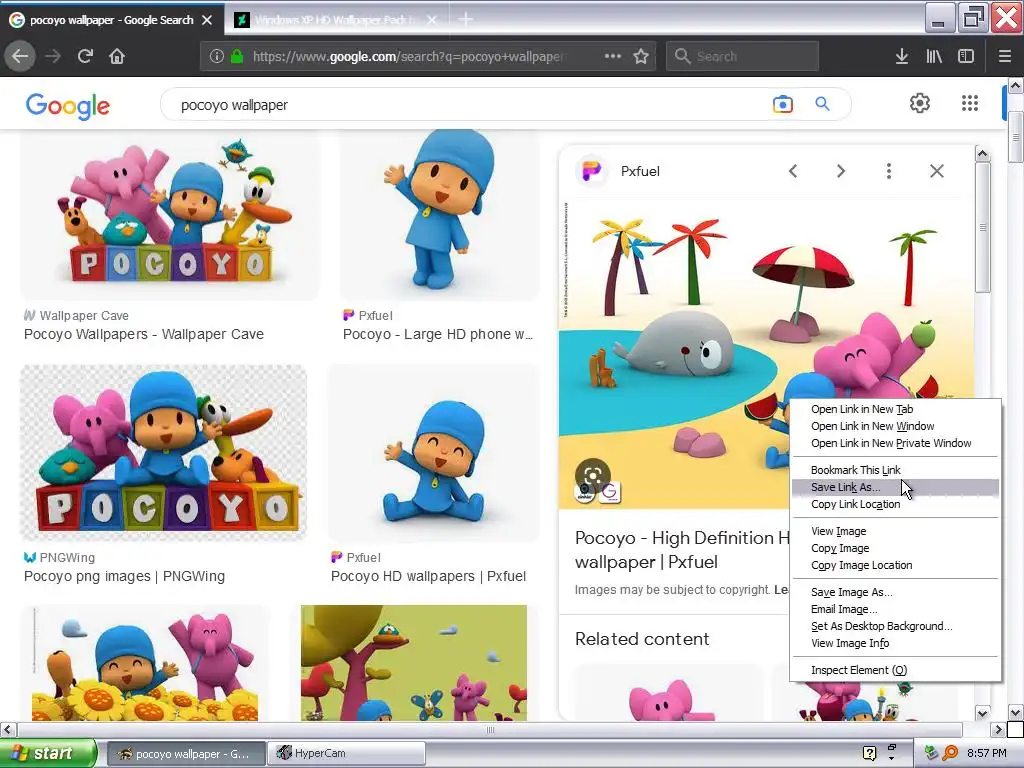1024x768 pixels.
Task: Close the pocoyo wallpaper tab
Action: 207,20
